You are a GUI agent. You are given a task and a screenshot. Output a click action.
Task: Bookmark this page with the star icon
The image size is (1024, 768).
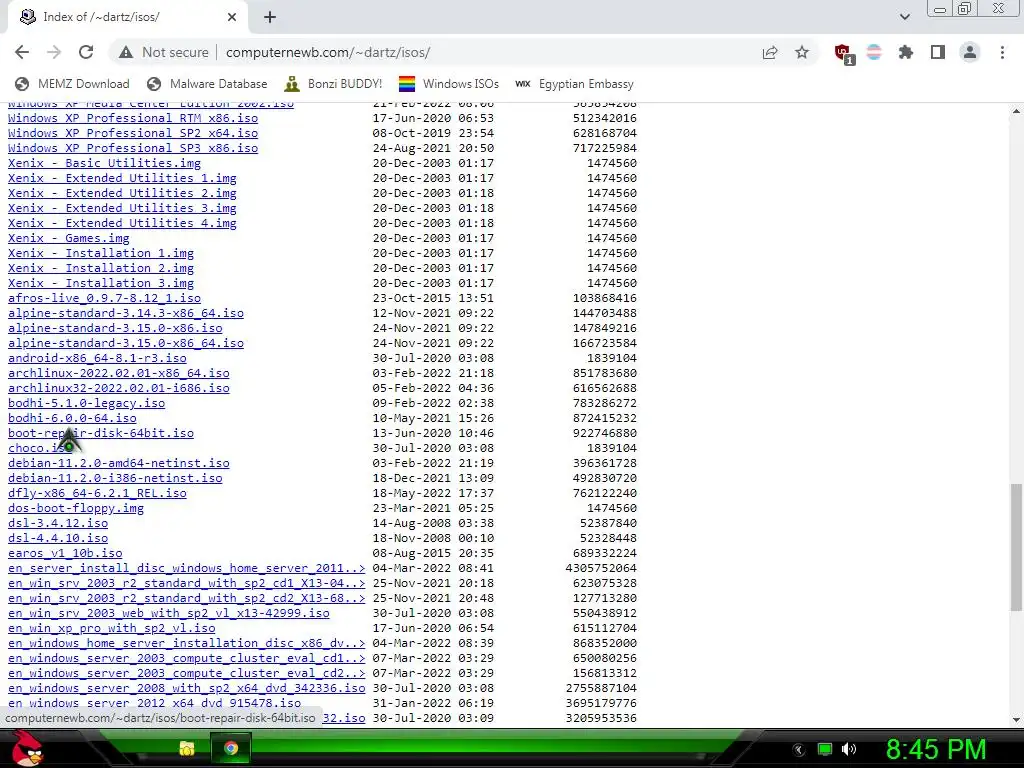802,52
